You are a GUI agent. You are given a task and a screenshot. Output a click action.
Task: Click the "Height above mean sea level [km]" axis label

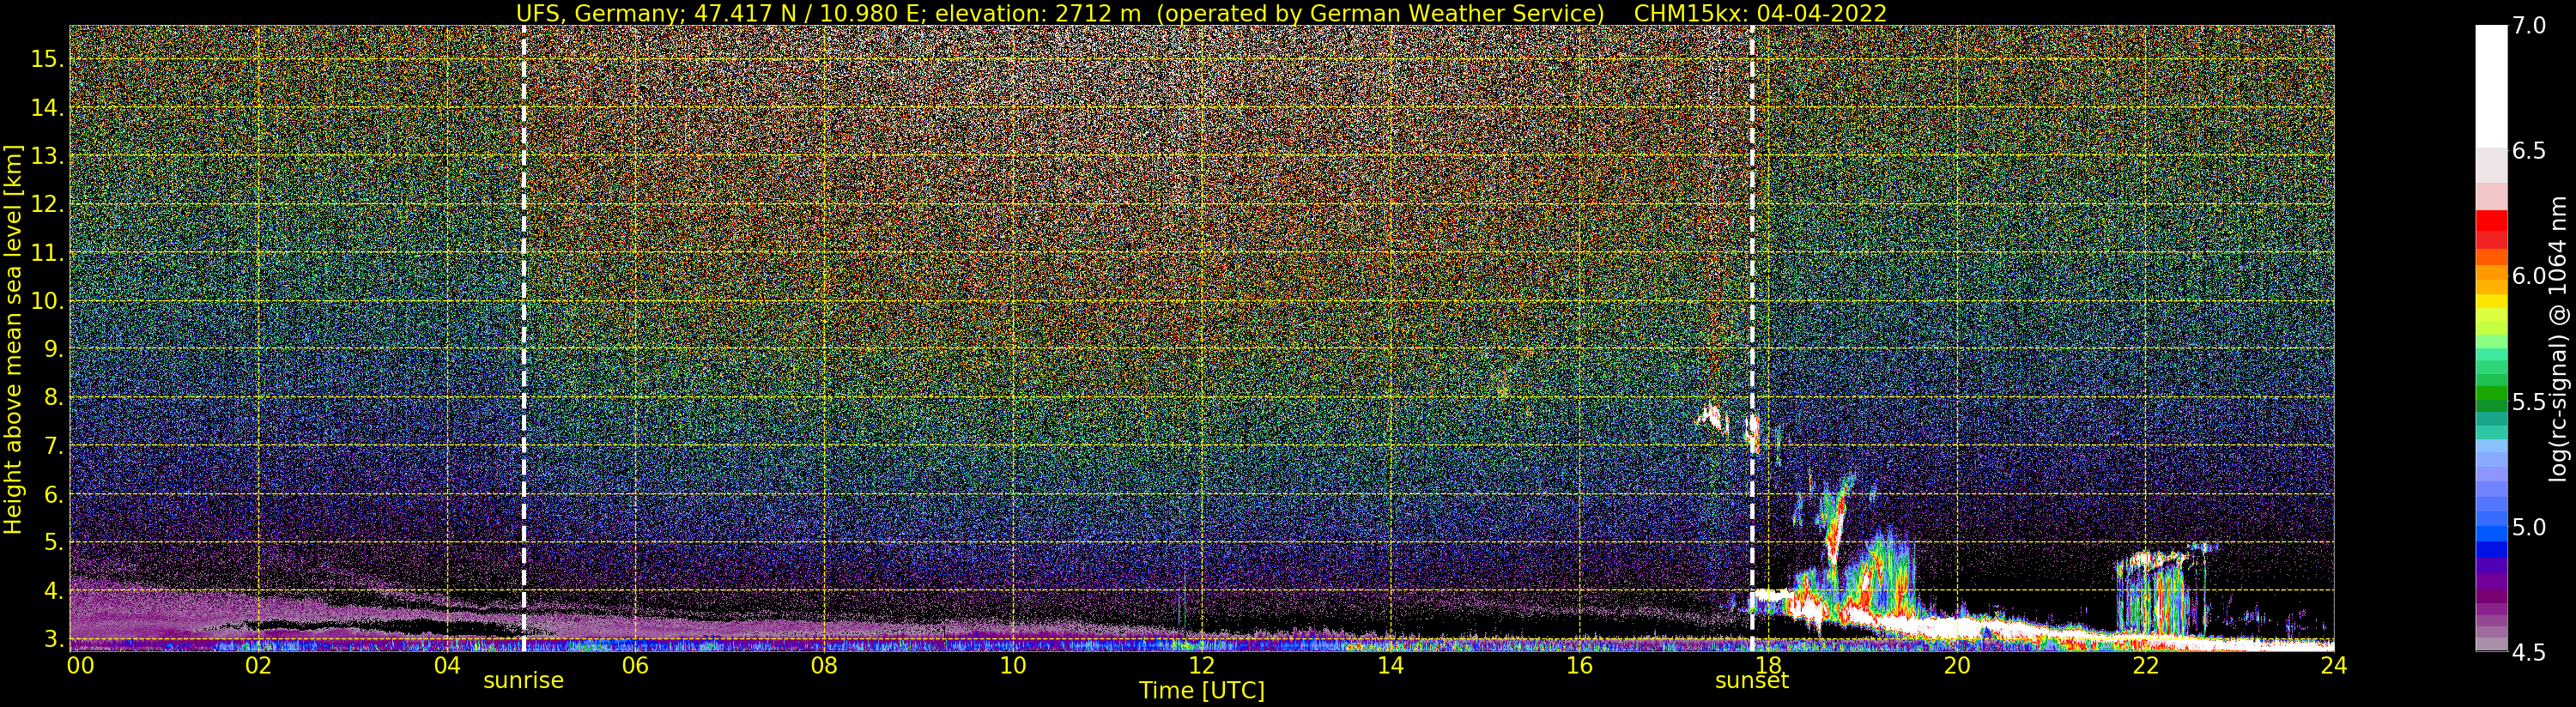tap(13, 340)
